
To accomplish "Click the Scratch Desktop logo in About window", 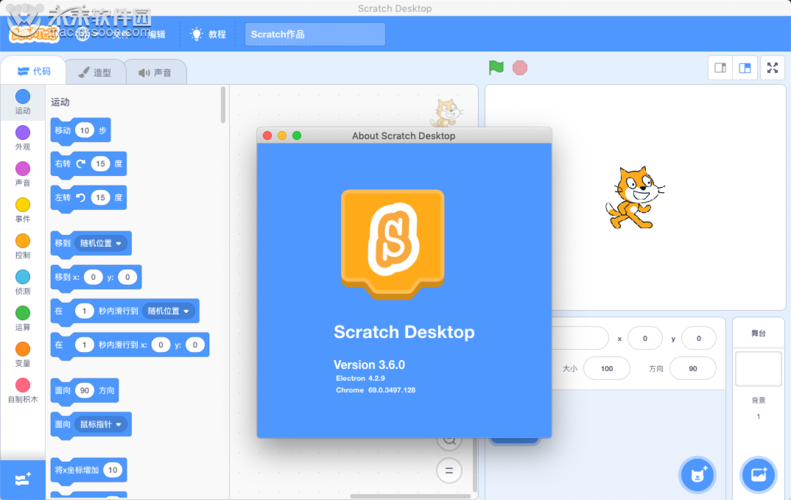I will pos(392,245).
